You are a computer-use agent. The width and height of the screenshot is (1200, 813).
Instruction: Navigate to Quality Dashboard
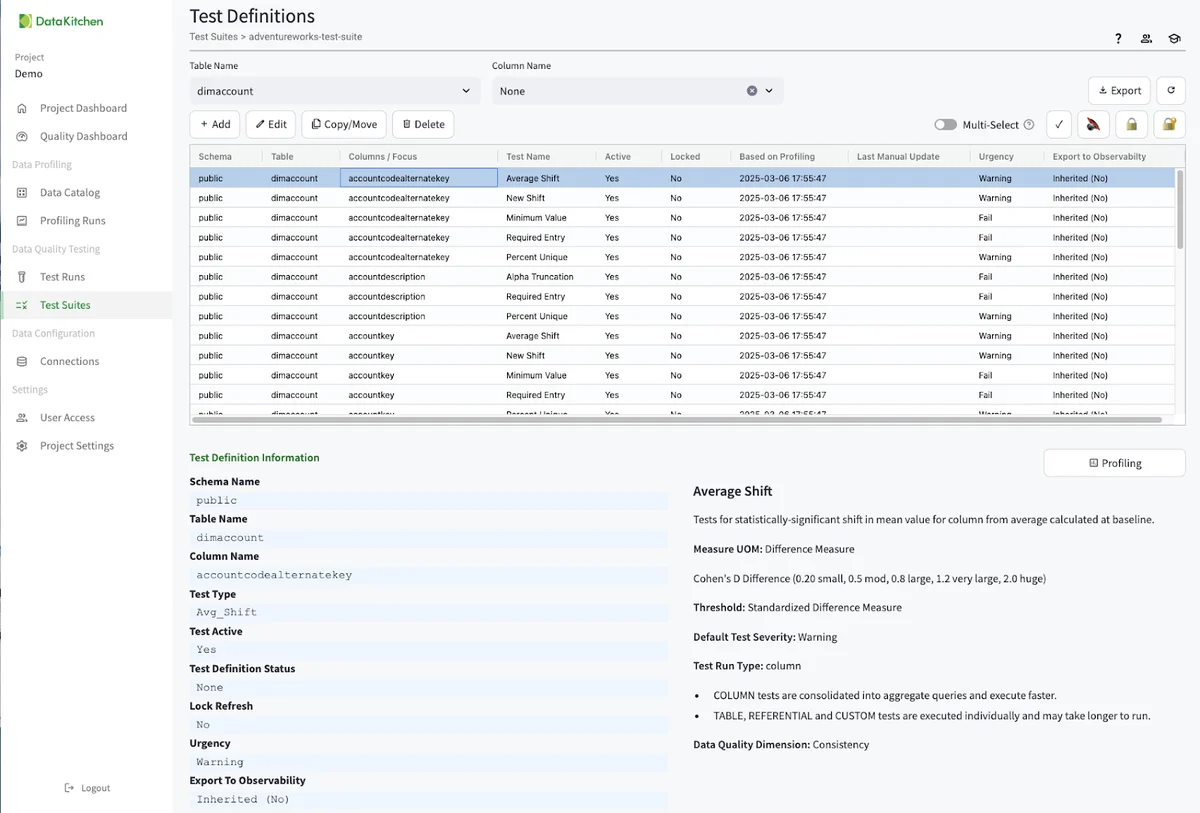pos(83,136)
